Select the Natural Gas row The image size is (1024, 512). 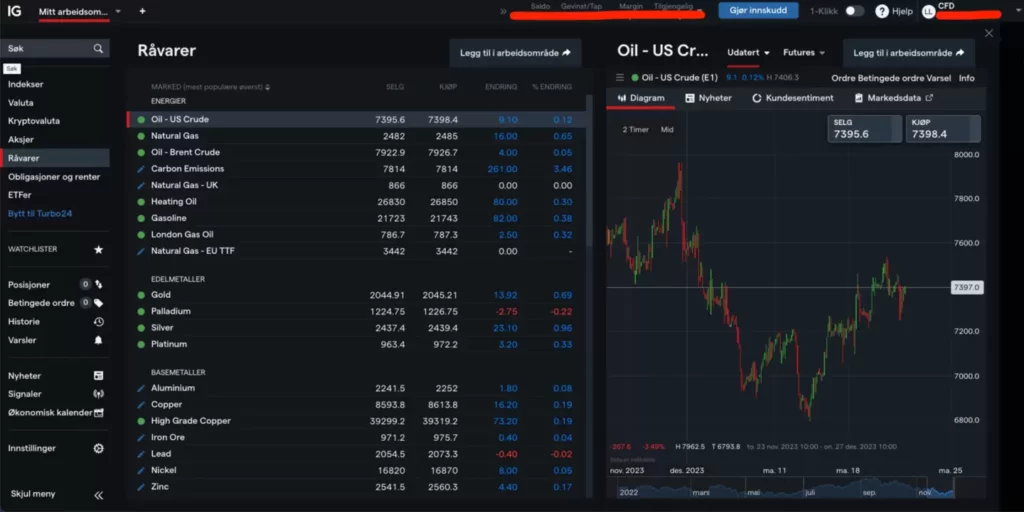(355, 136)
